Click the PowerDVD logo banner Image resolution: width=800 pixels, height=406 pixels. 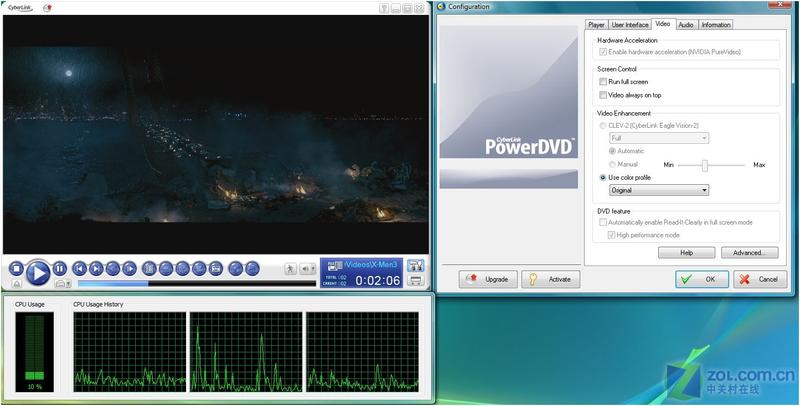(x=509, y=92)
